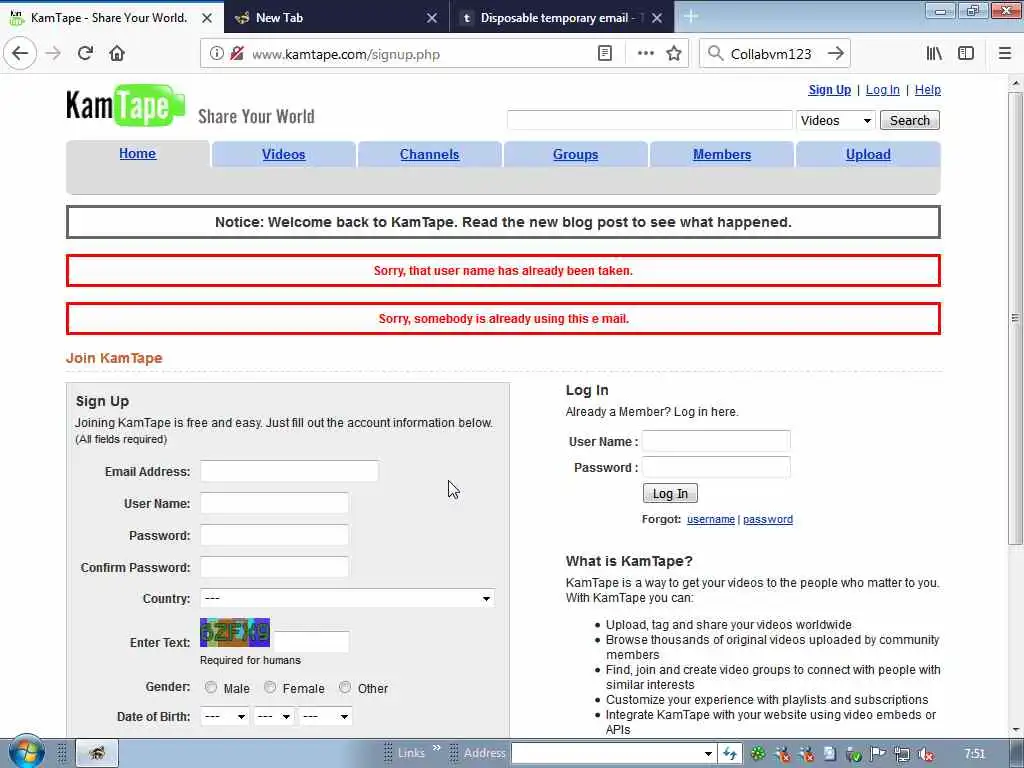Open the Windows Start orb
The width and height of the screenshot is (1024, 768).
[x=26, y=752]
